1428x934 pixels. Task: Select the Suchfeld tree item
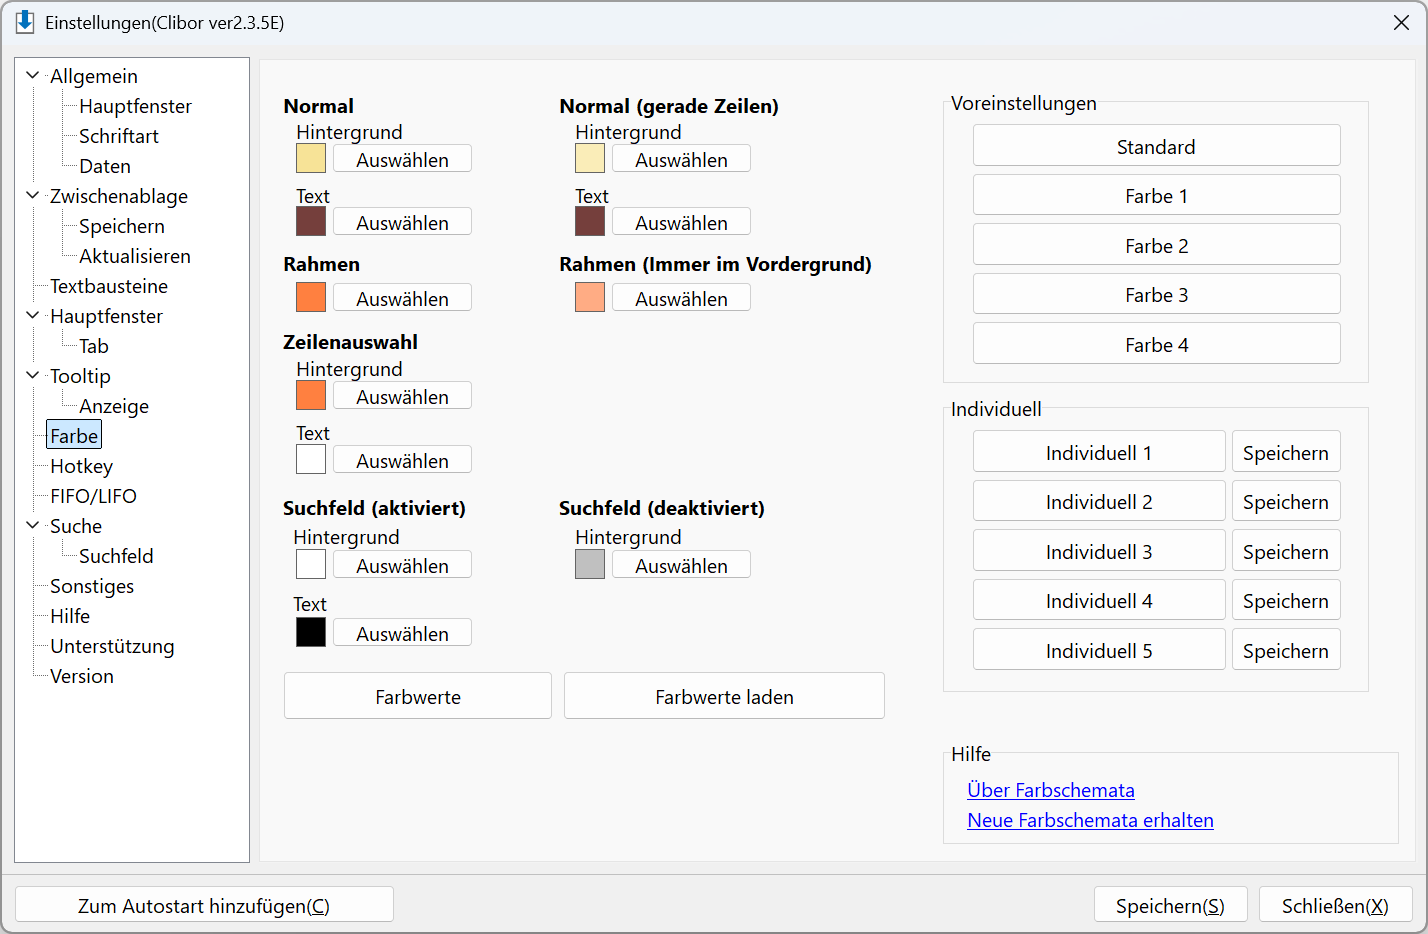pyautogui.click(x=116, y=556)
